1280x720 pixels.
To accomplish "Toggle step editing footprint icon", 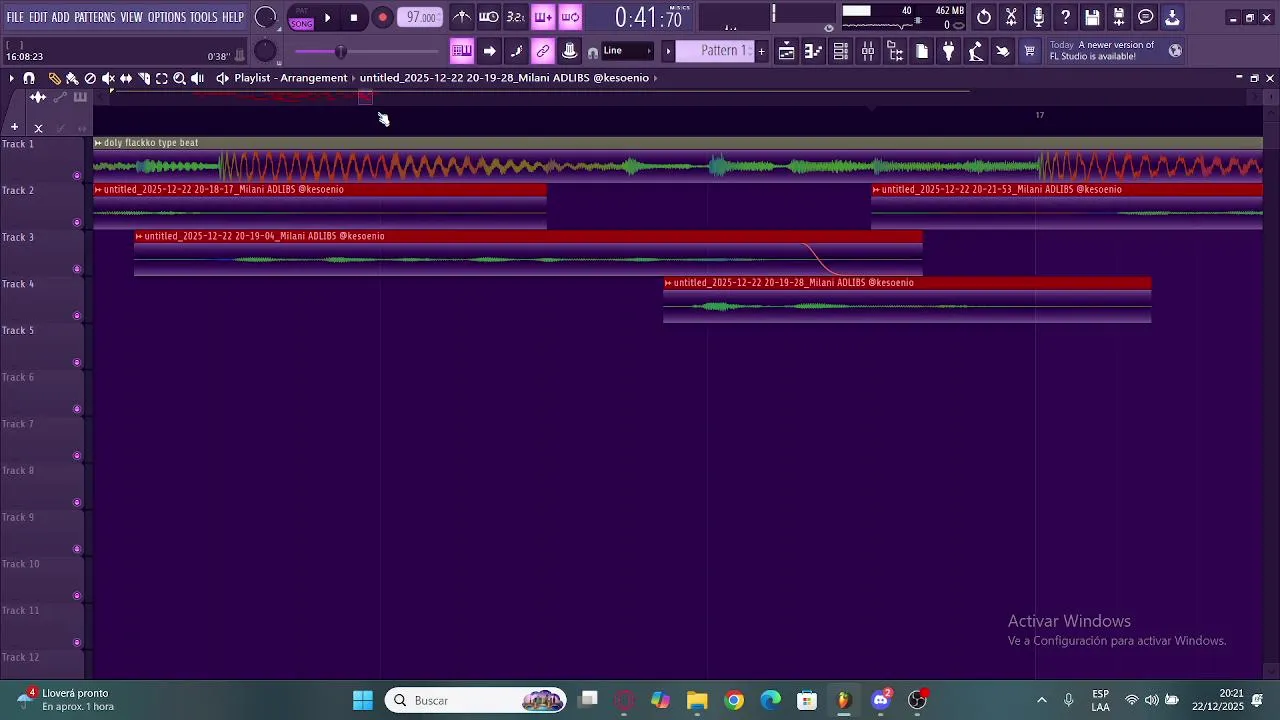I will click(x=516, y=51).
